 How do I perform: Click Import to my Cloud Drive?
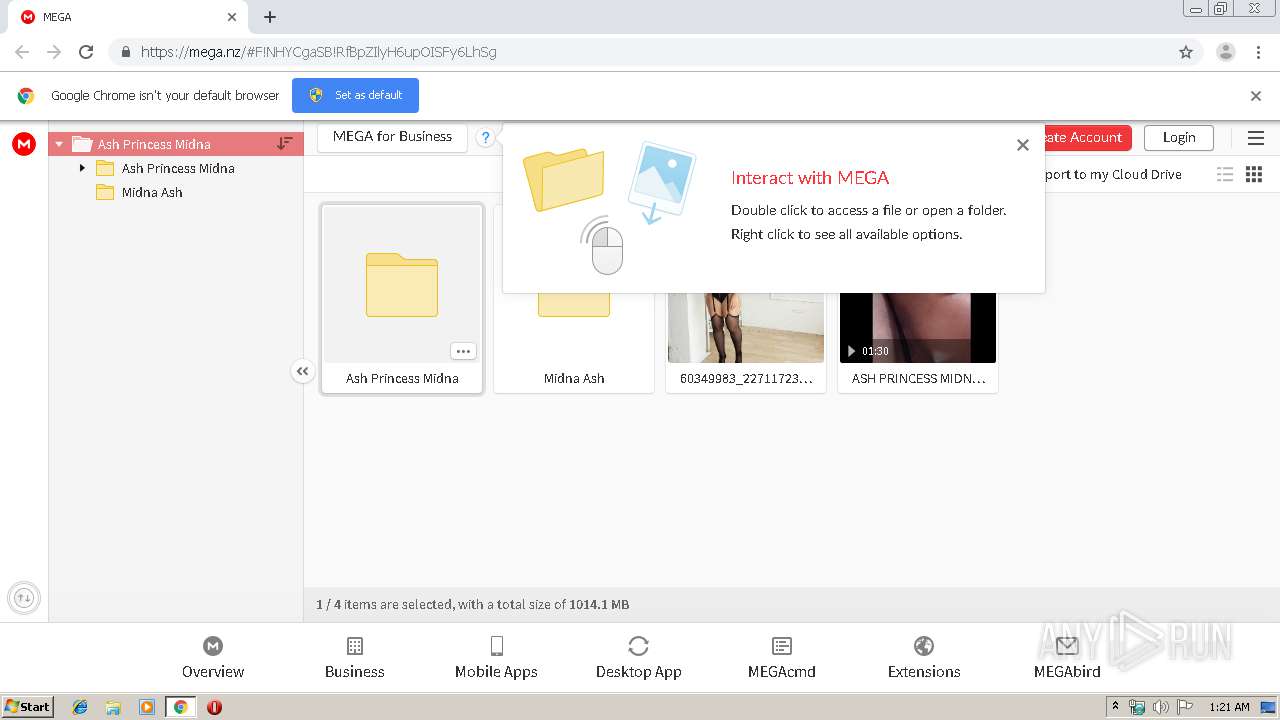pos(1113,174)
